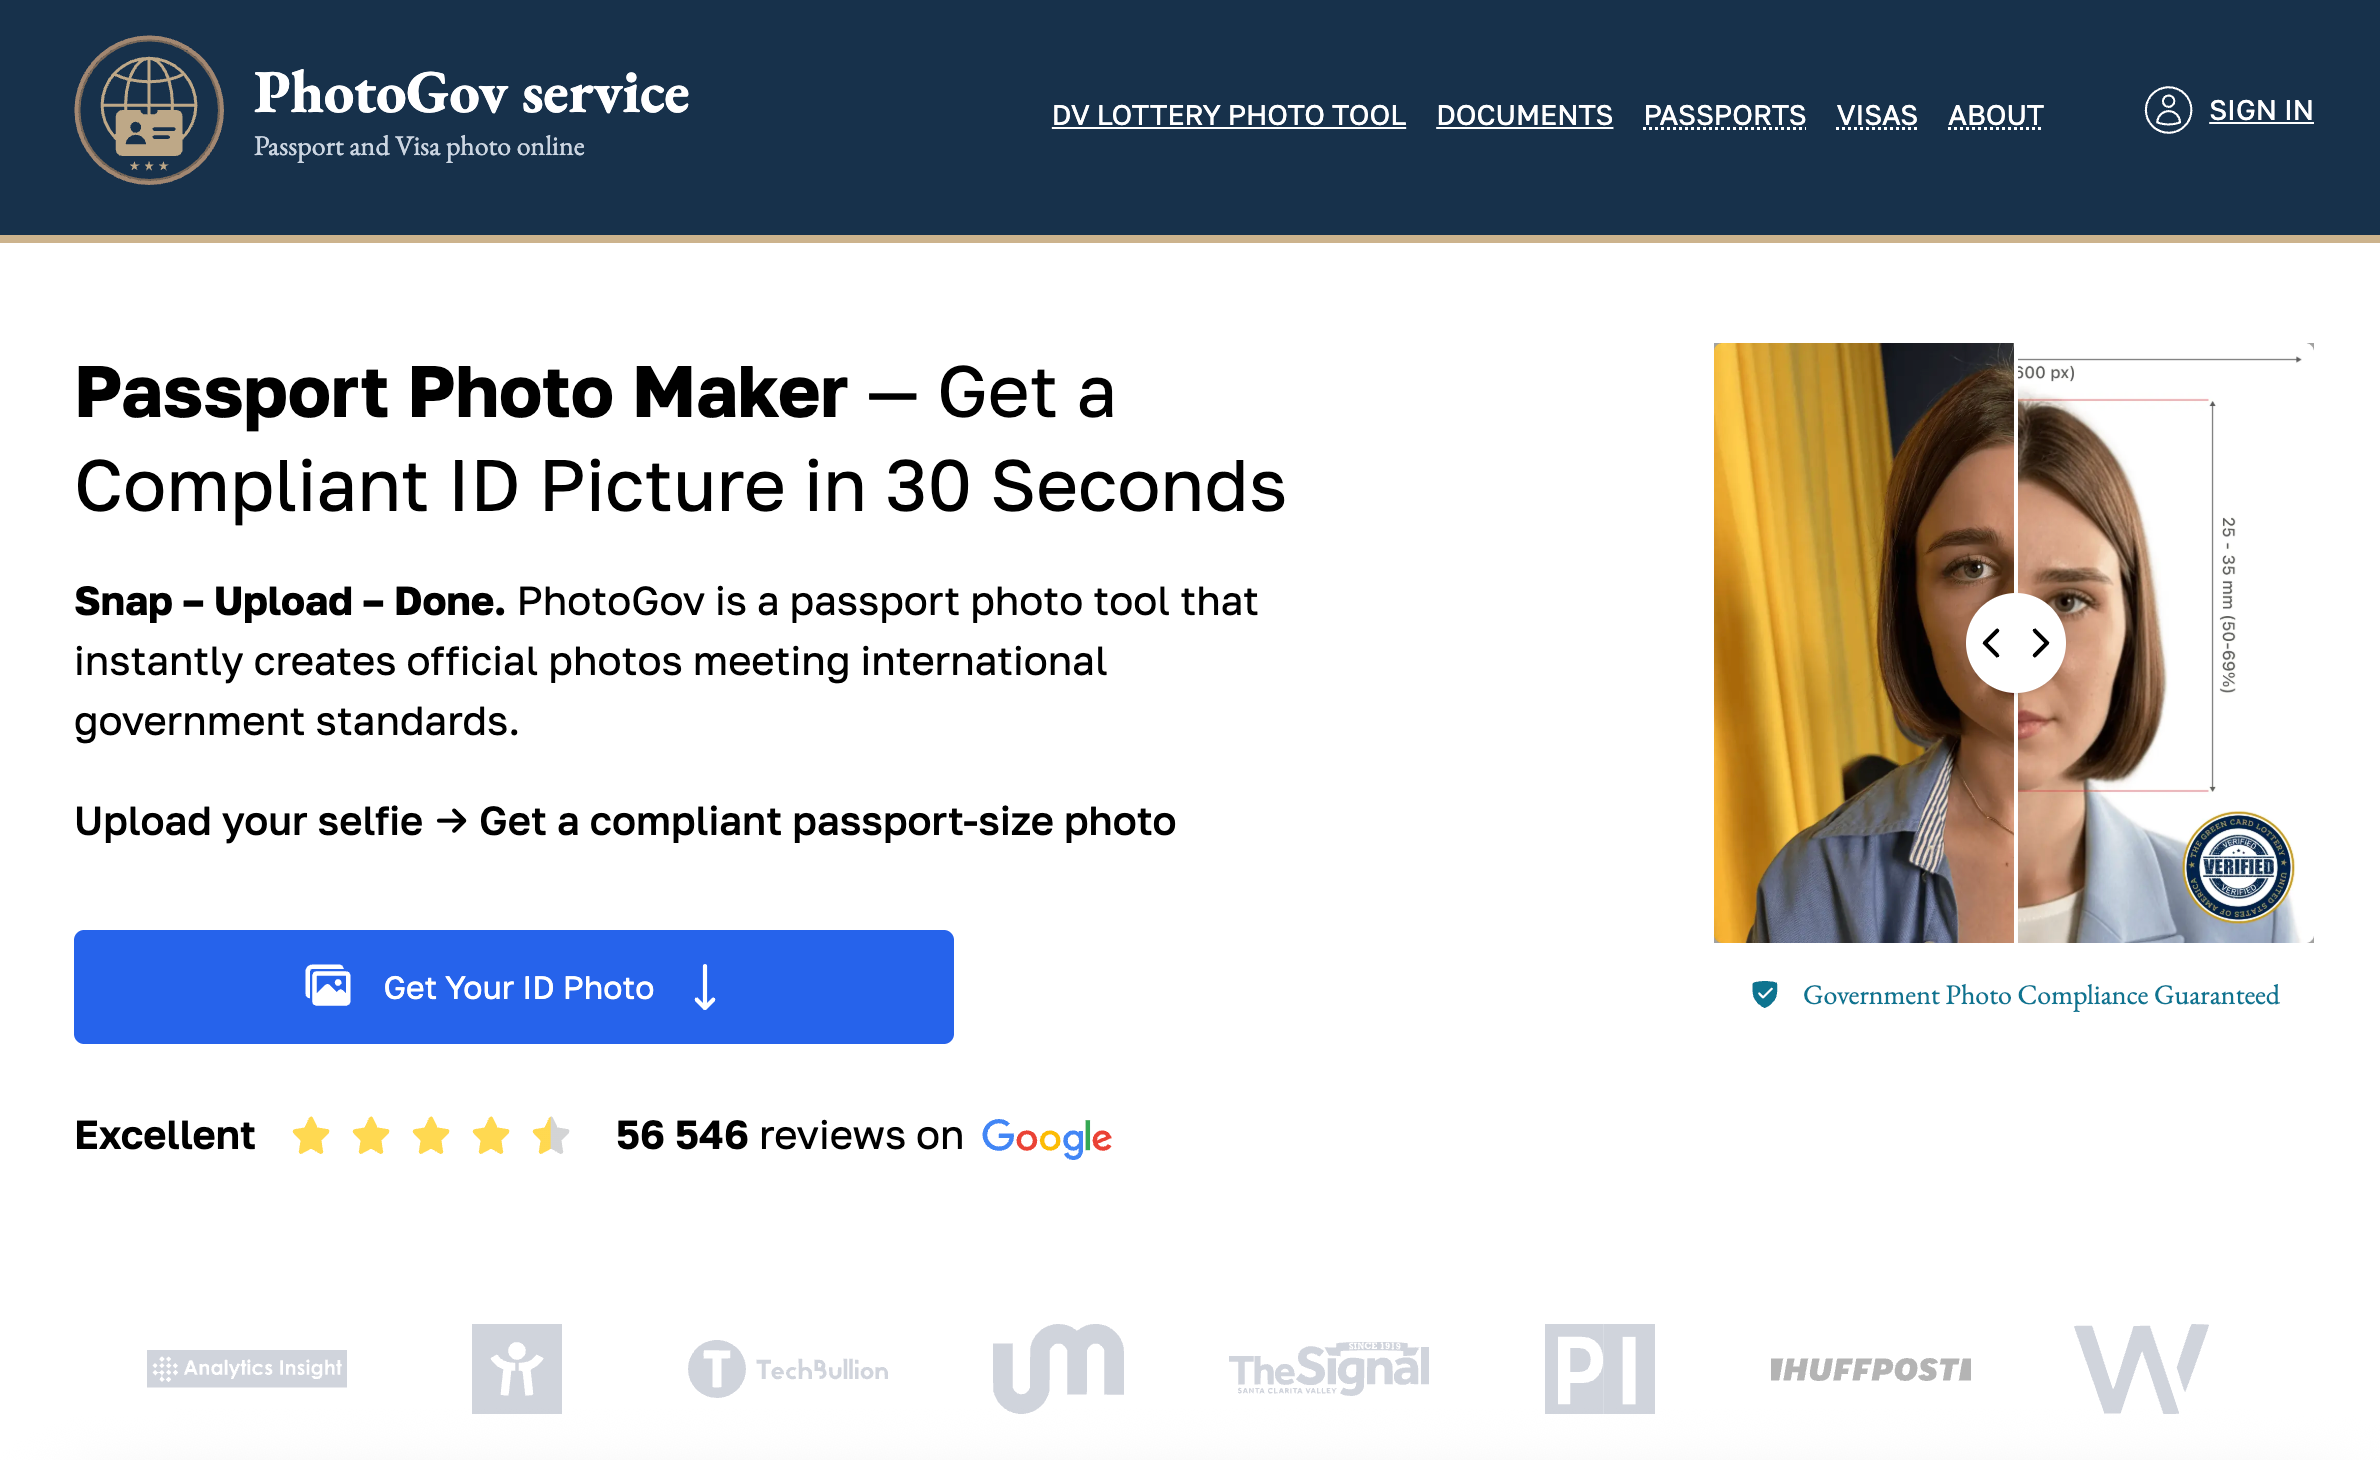Screen dimensions: 2380x1460
Task: Click the PhotoGov globe passport logo
Action: tap(149, 110)
